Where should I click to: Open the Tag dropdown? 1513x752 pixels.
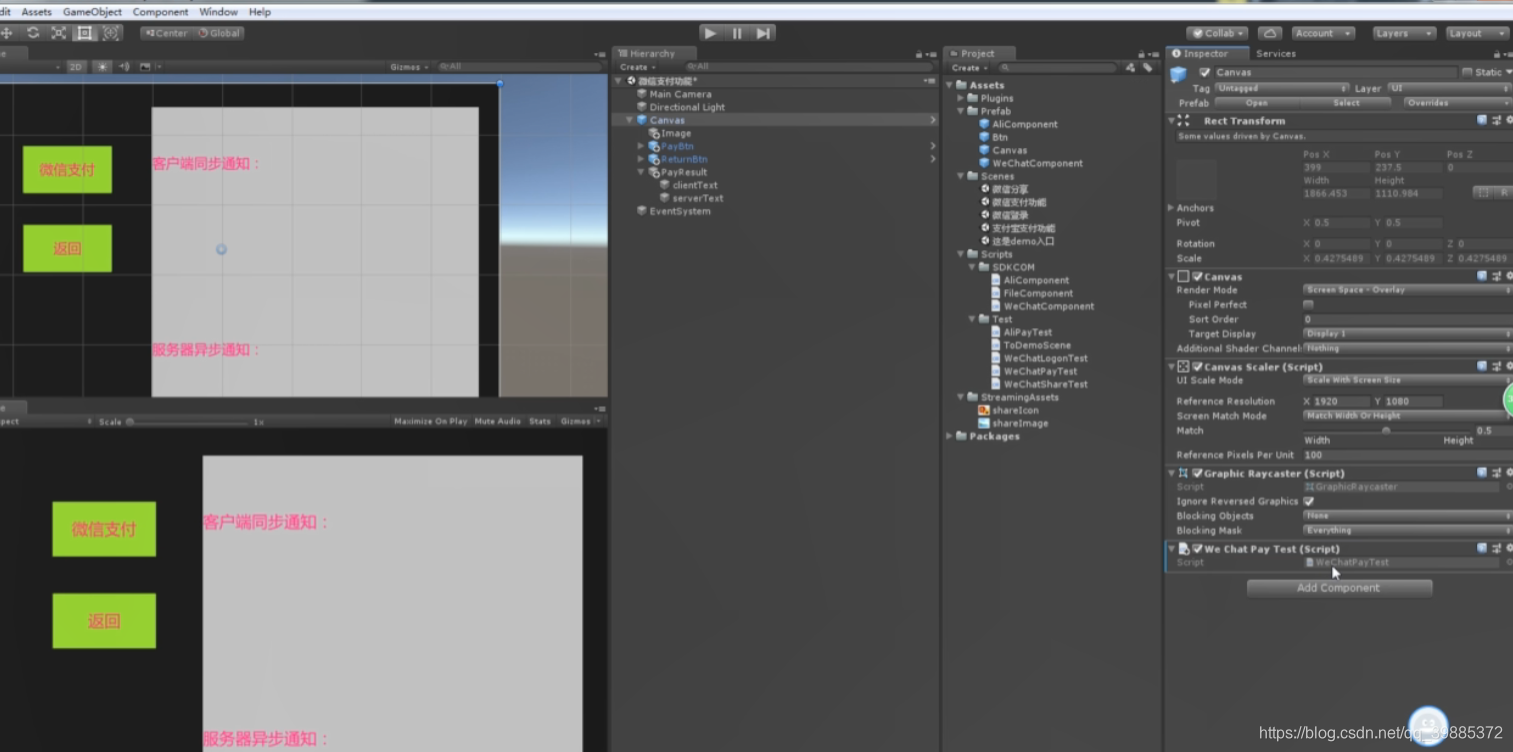click(1282, 88)
